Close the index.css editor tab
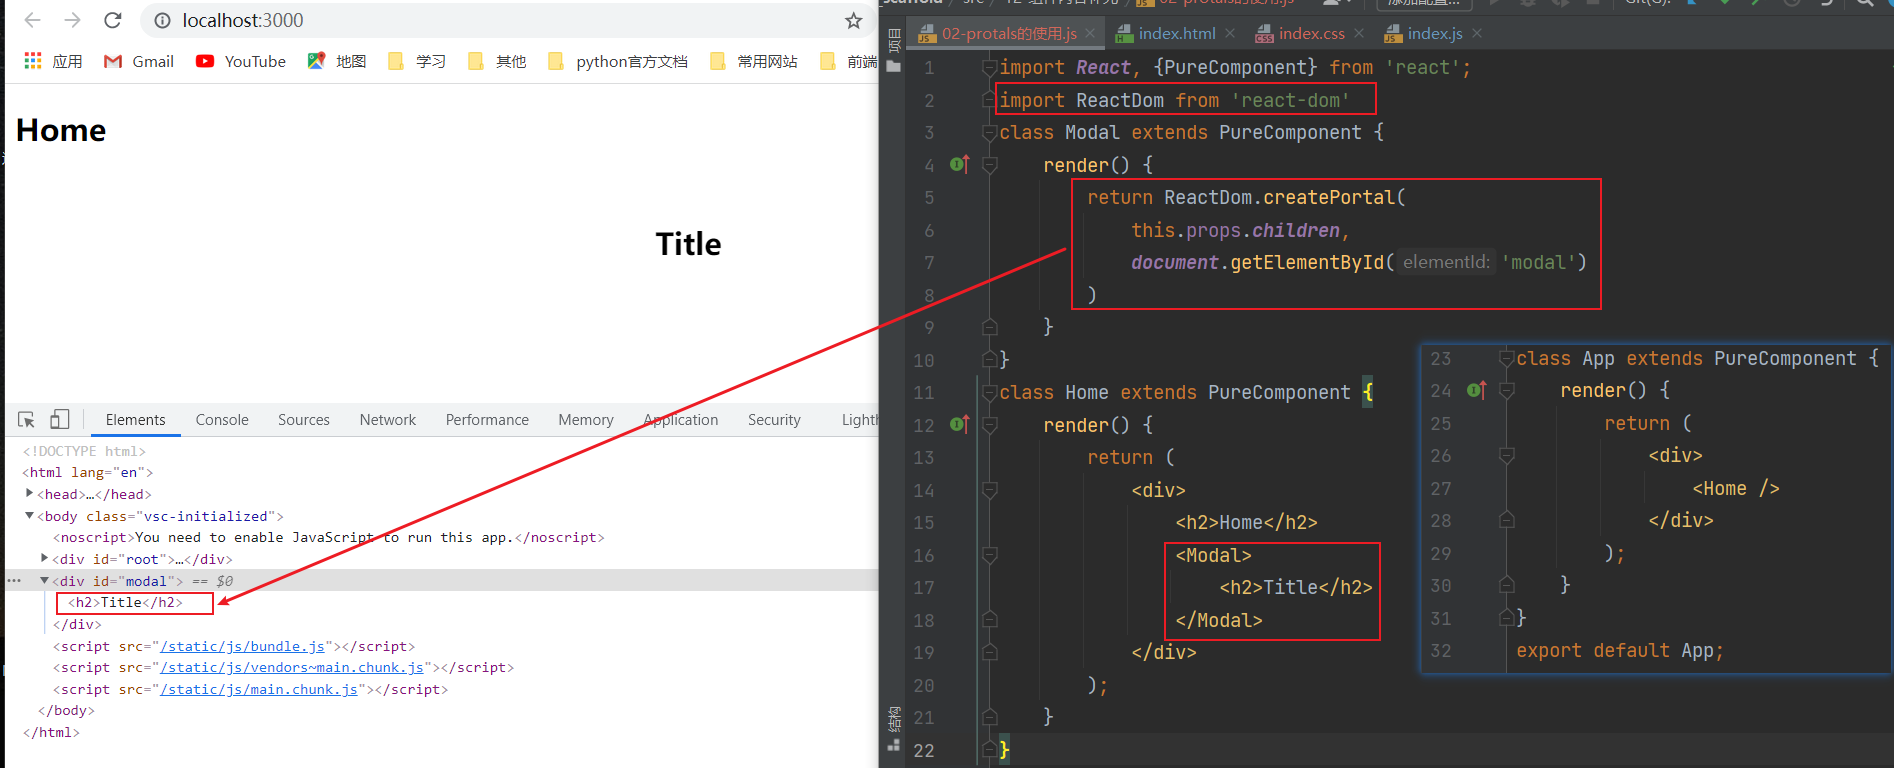The width and height of the screenshot is (1894, 768). 1359,34
